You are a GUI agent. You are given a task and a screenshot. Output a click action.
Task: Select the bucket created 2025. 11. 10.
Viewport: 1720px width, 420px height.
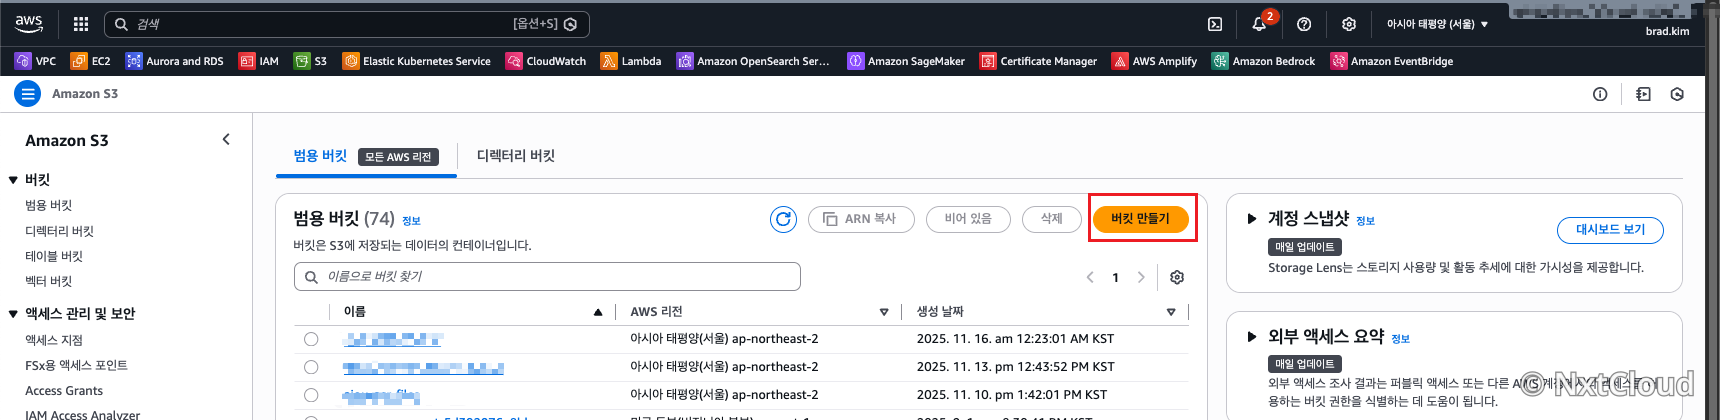point(311,395)
